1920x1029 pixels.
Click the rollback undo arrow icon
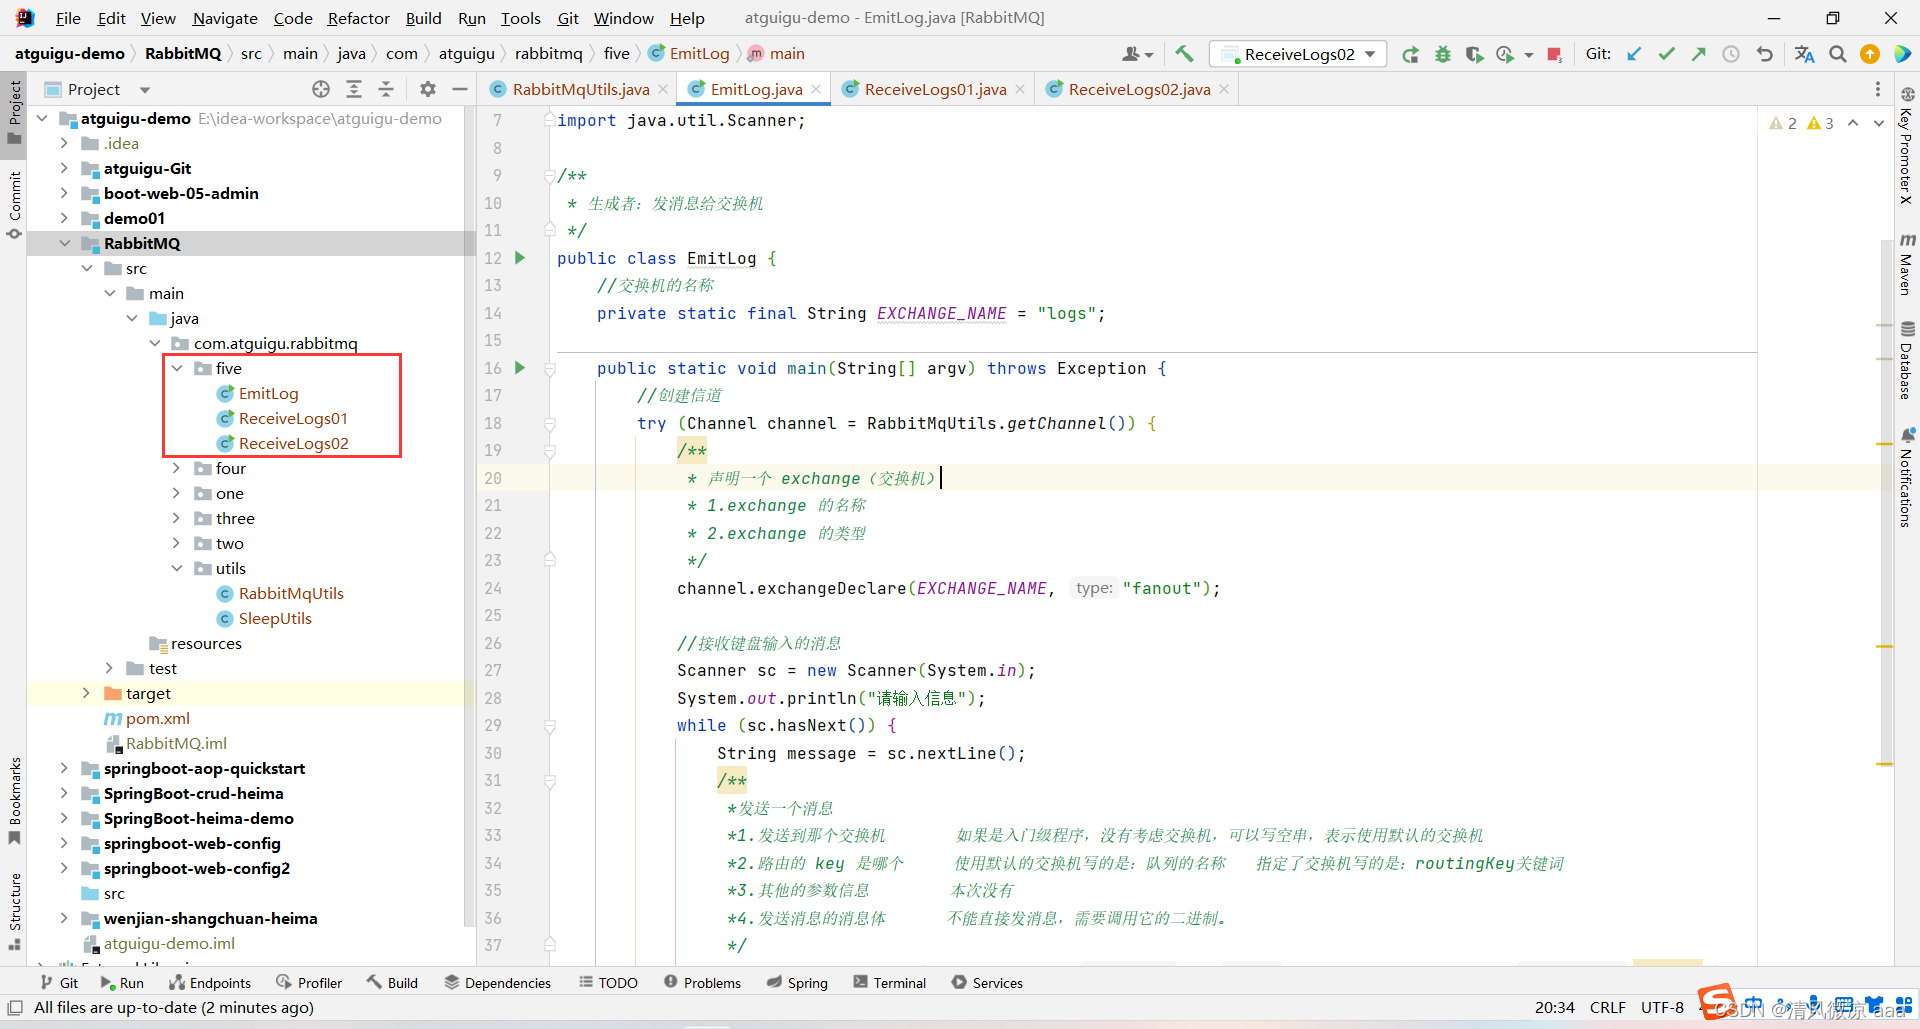coord(1765,54)
